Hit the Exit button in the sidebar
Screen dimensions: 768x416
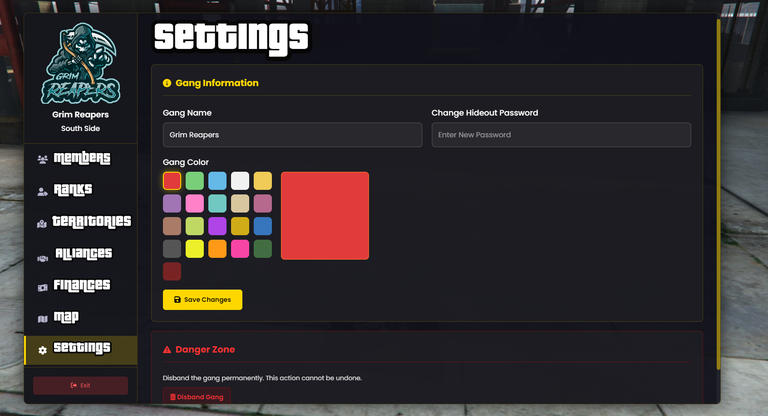[x=80, y=385]
